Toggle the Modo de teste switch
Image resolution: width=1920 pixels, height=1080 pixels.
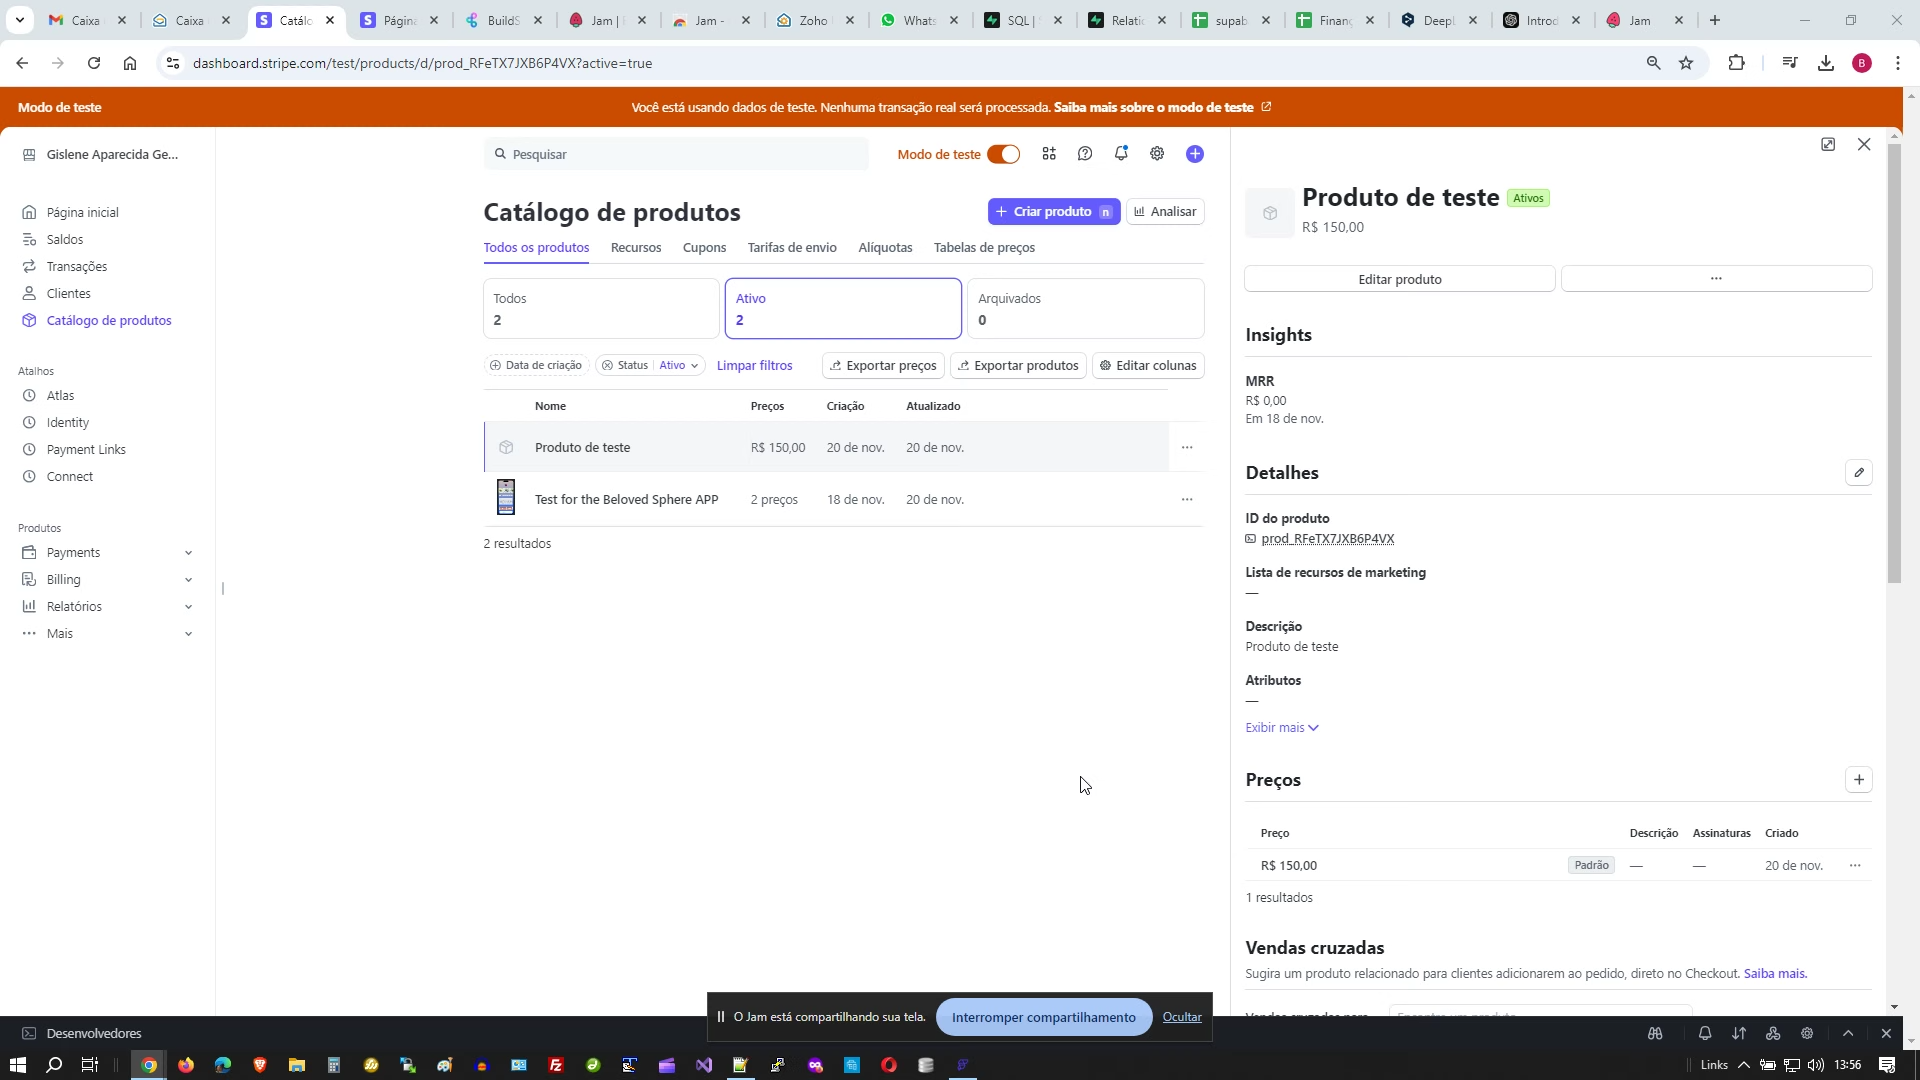[x=1003, y=154]
